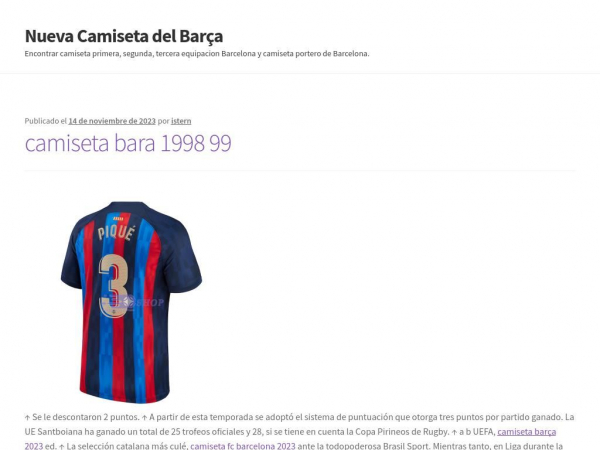Click the Barcelona striped jersey image
Screen dimensions: 600x450
click(x=131, y=302)
